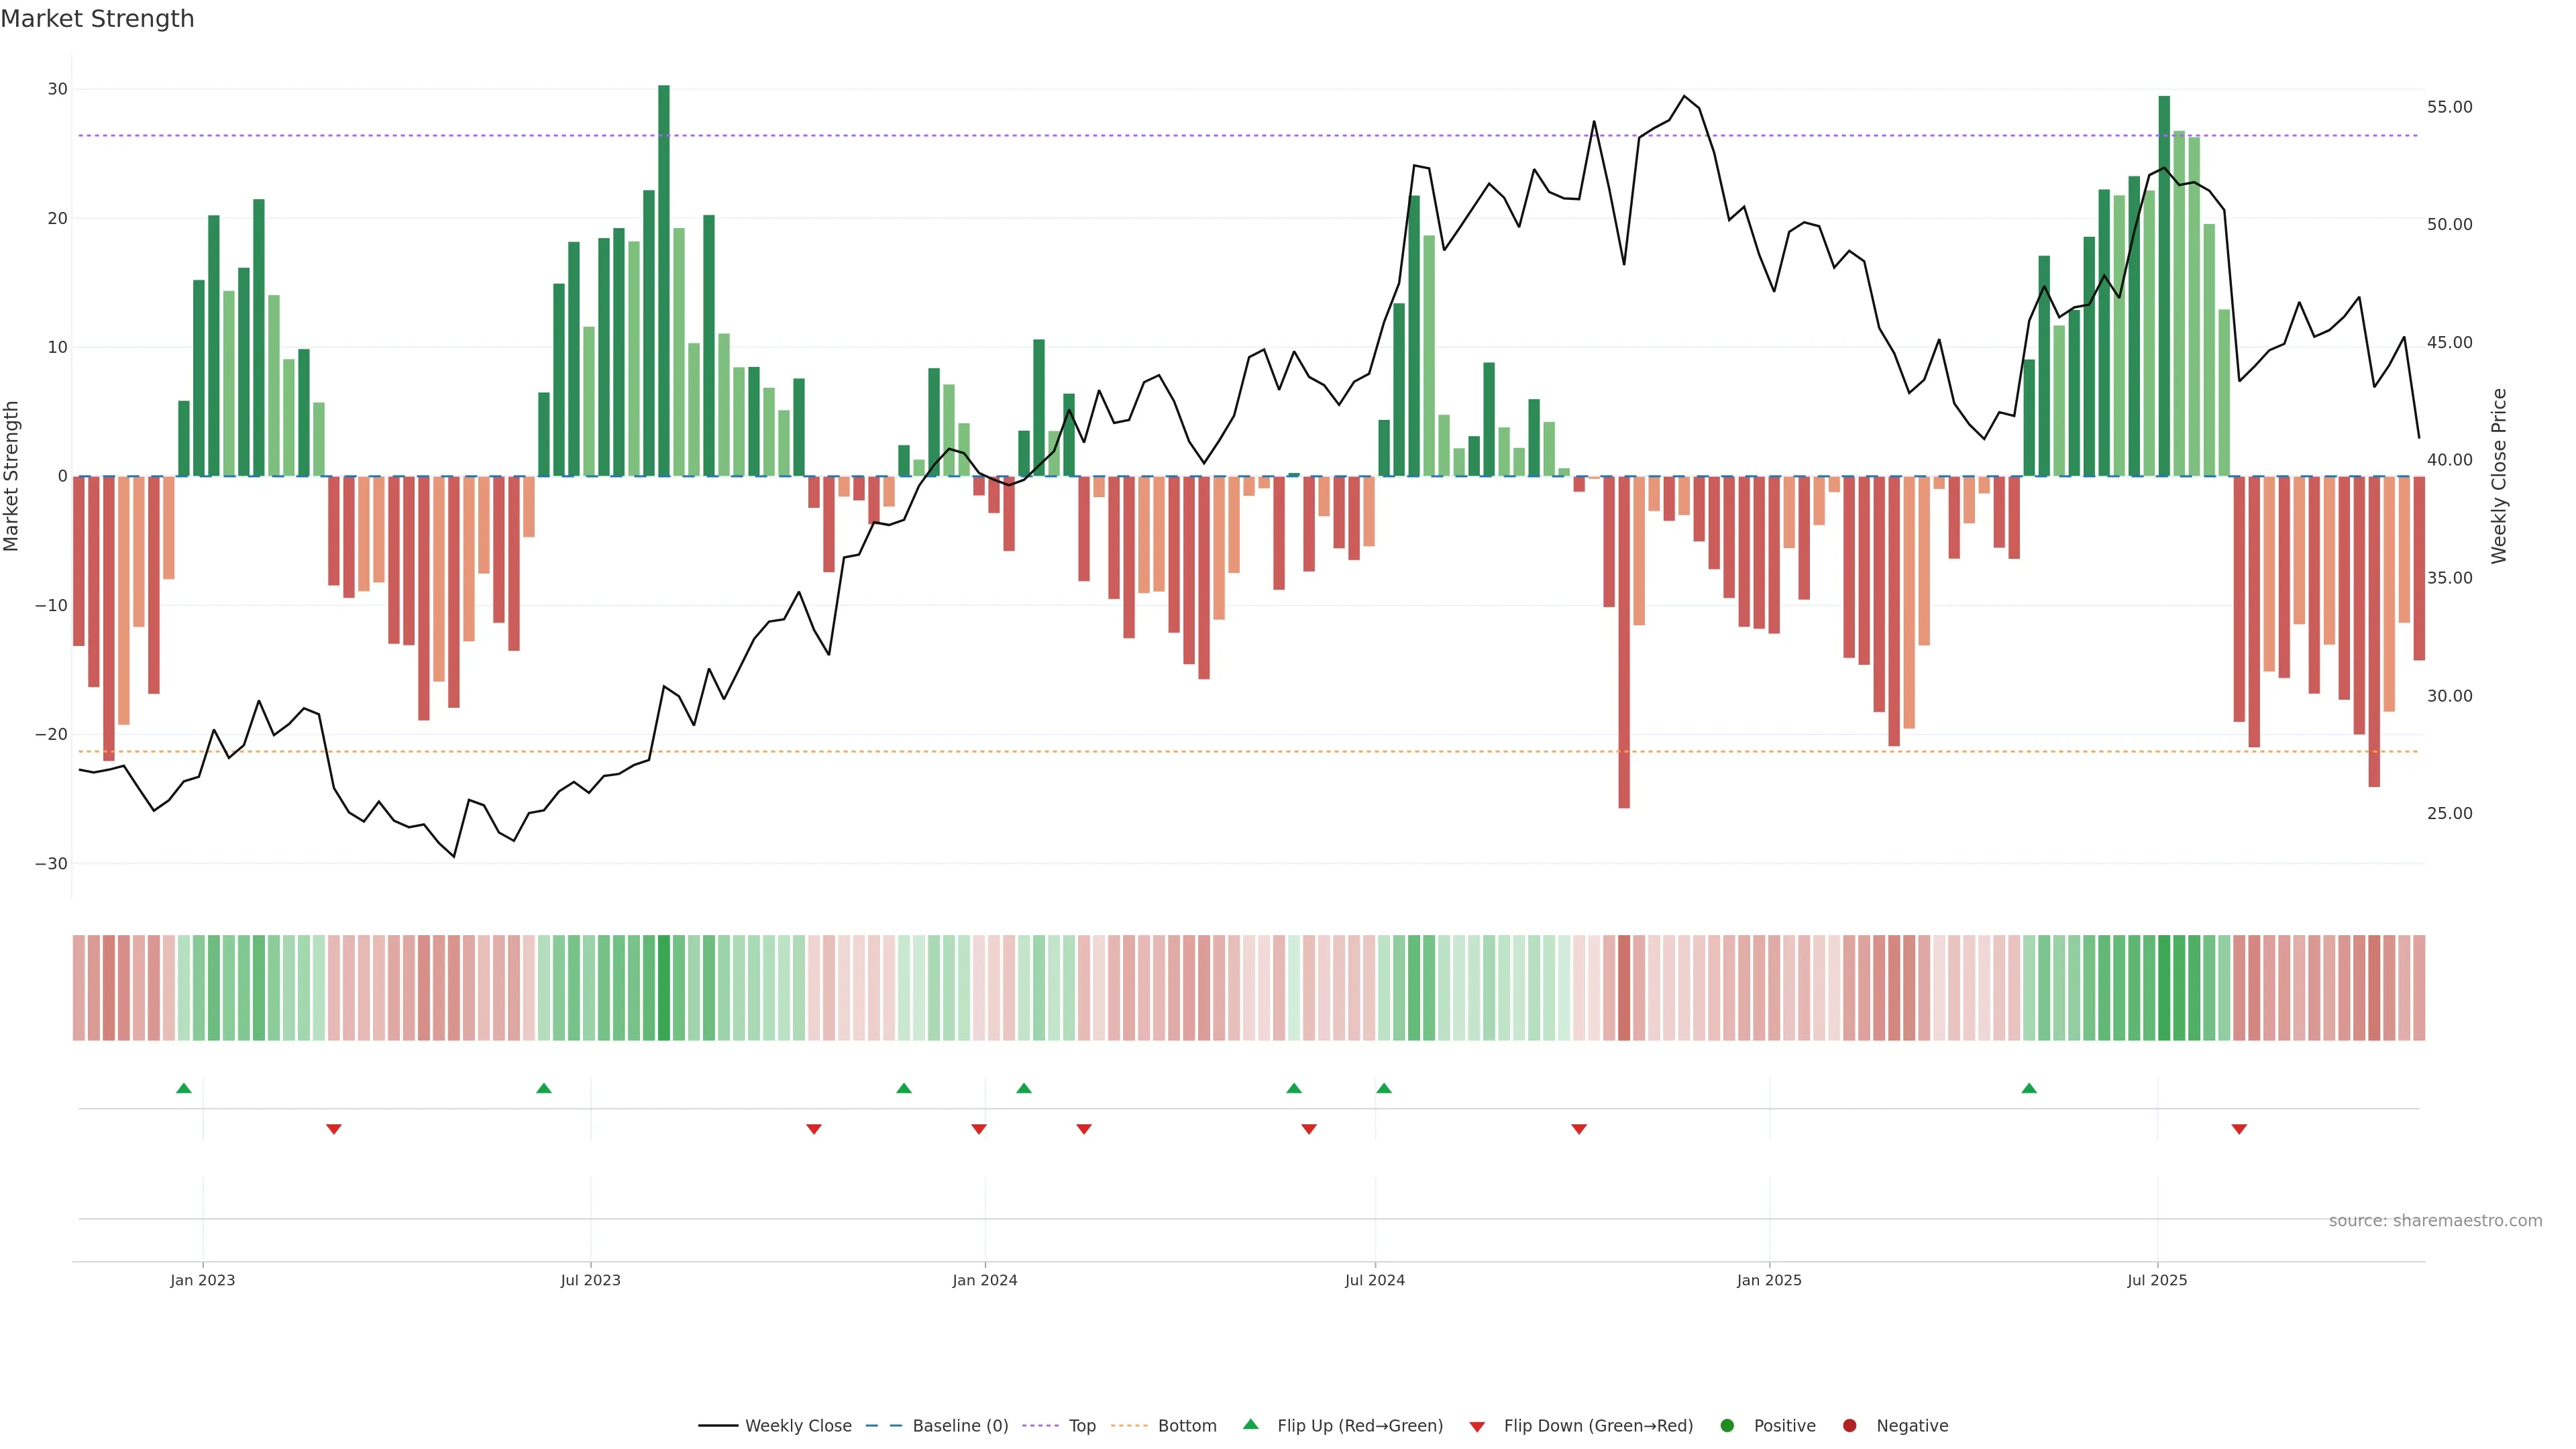This screenshot has width=2576, height=1449.
Task: Click the darkest green heatmap strip cell near Jul 2025
Action: coord(2164,988)
